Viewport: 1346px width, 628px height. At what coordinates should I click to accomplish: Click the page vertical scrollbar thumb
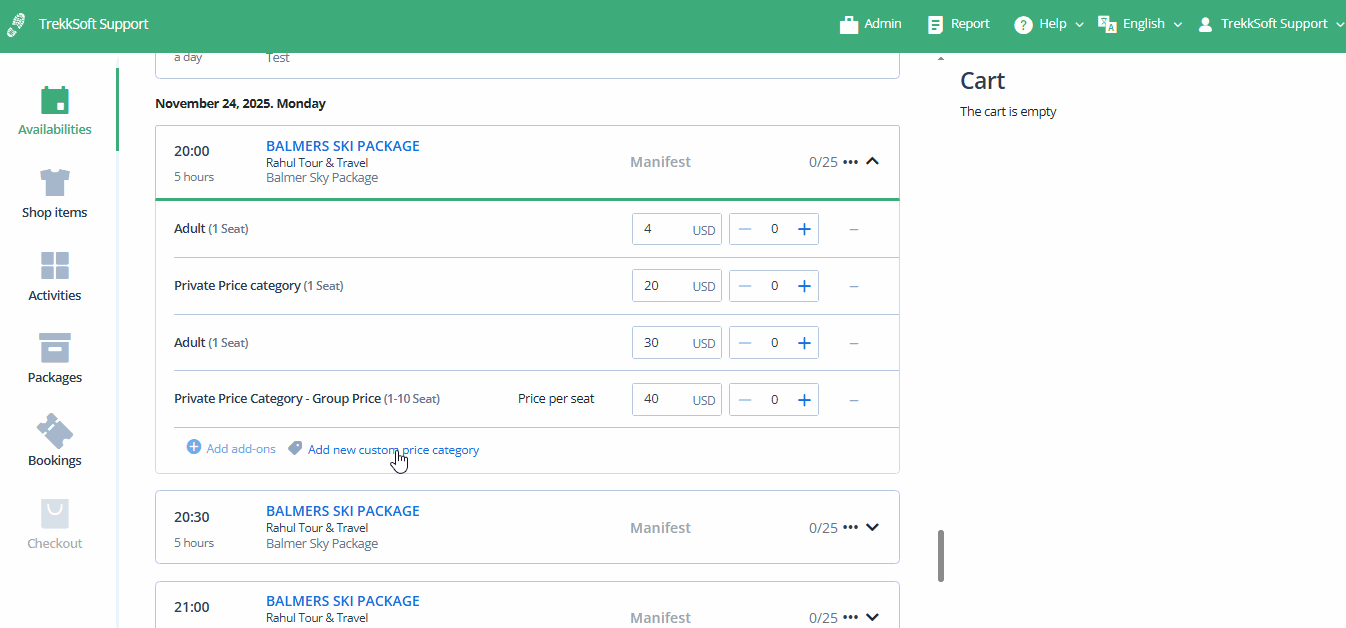(941, 555)
